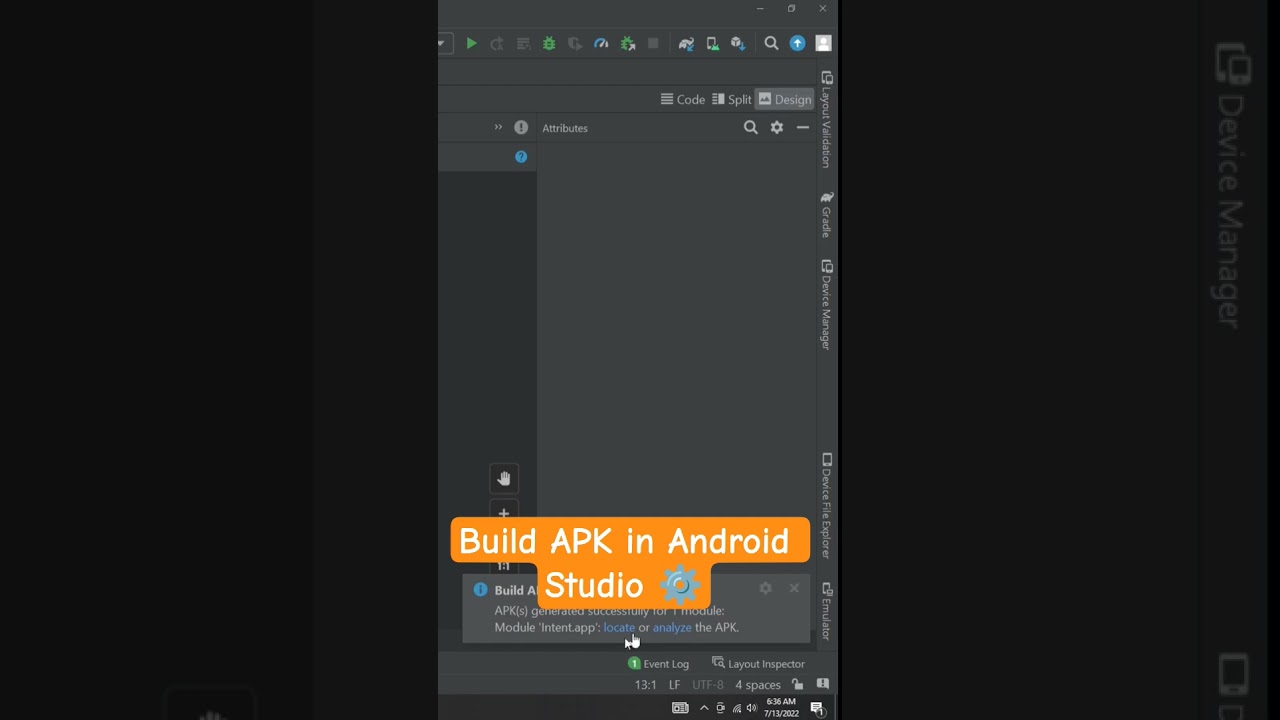1280x720 pixels.
Task: Open the Gradle side tool window
Action: (x=827, y=215)
